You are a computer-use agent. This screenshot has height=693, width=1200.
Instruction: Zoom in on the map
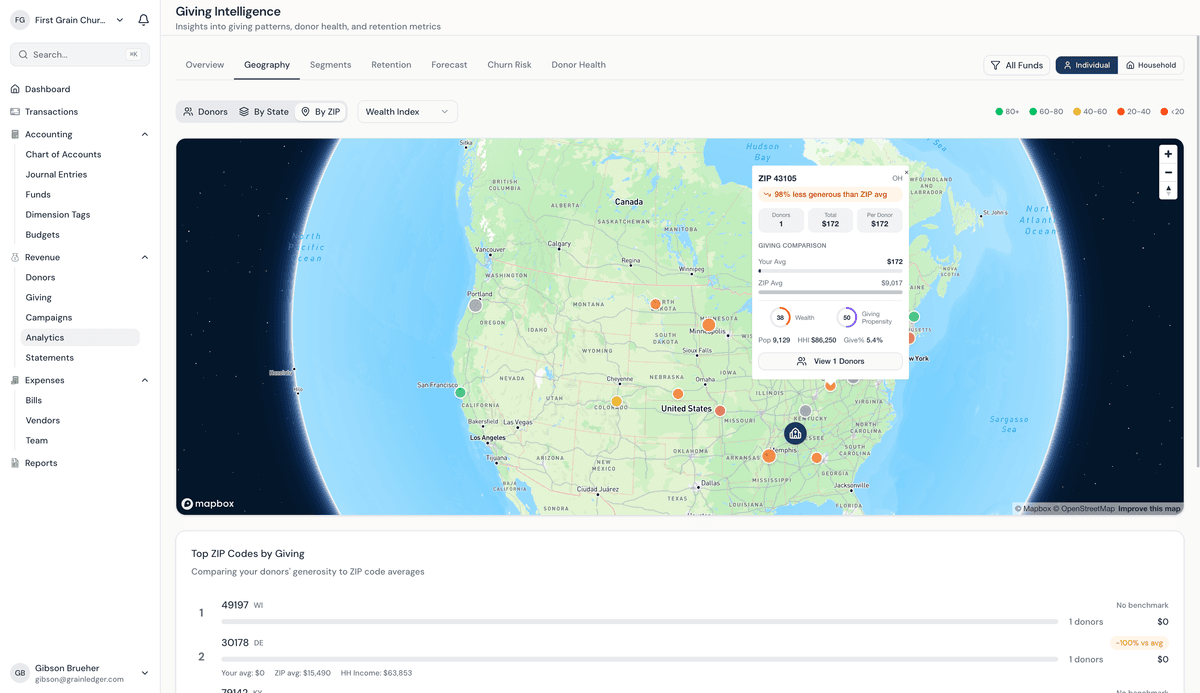(1168, 154)
